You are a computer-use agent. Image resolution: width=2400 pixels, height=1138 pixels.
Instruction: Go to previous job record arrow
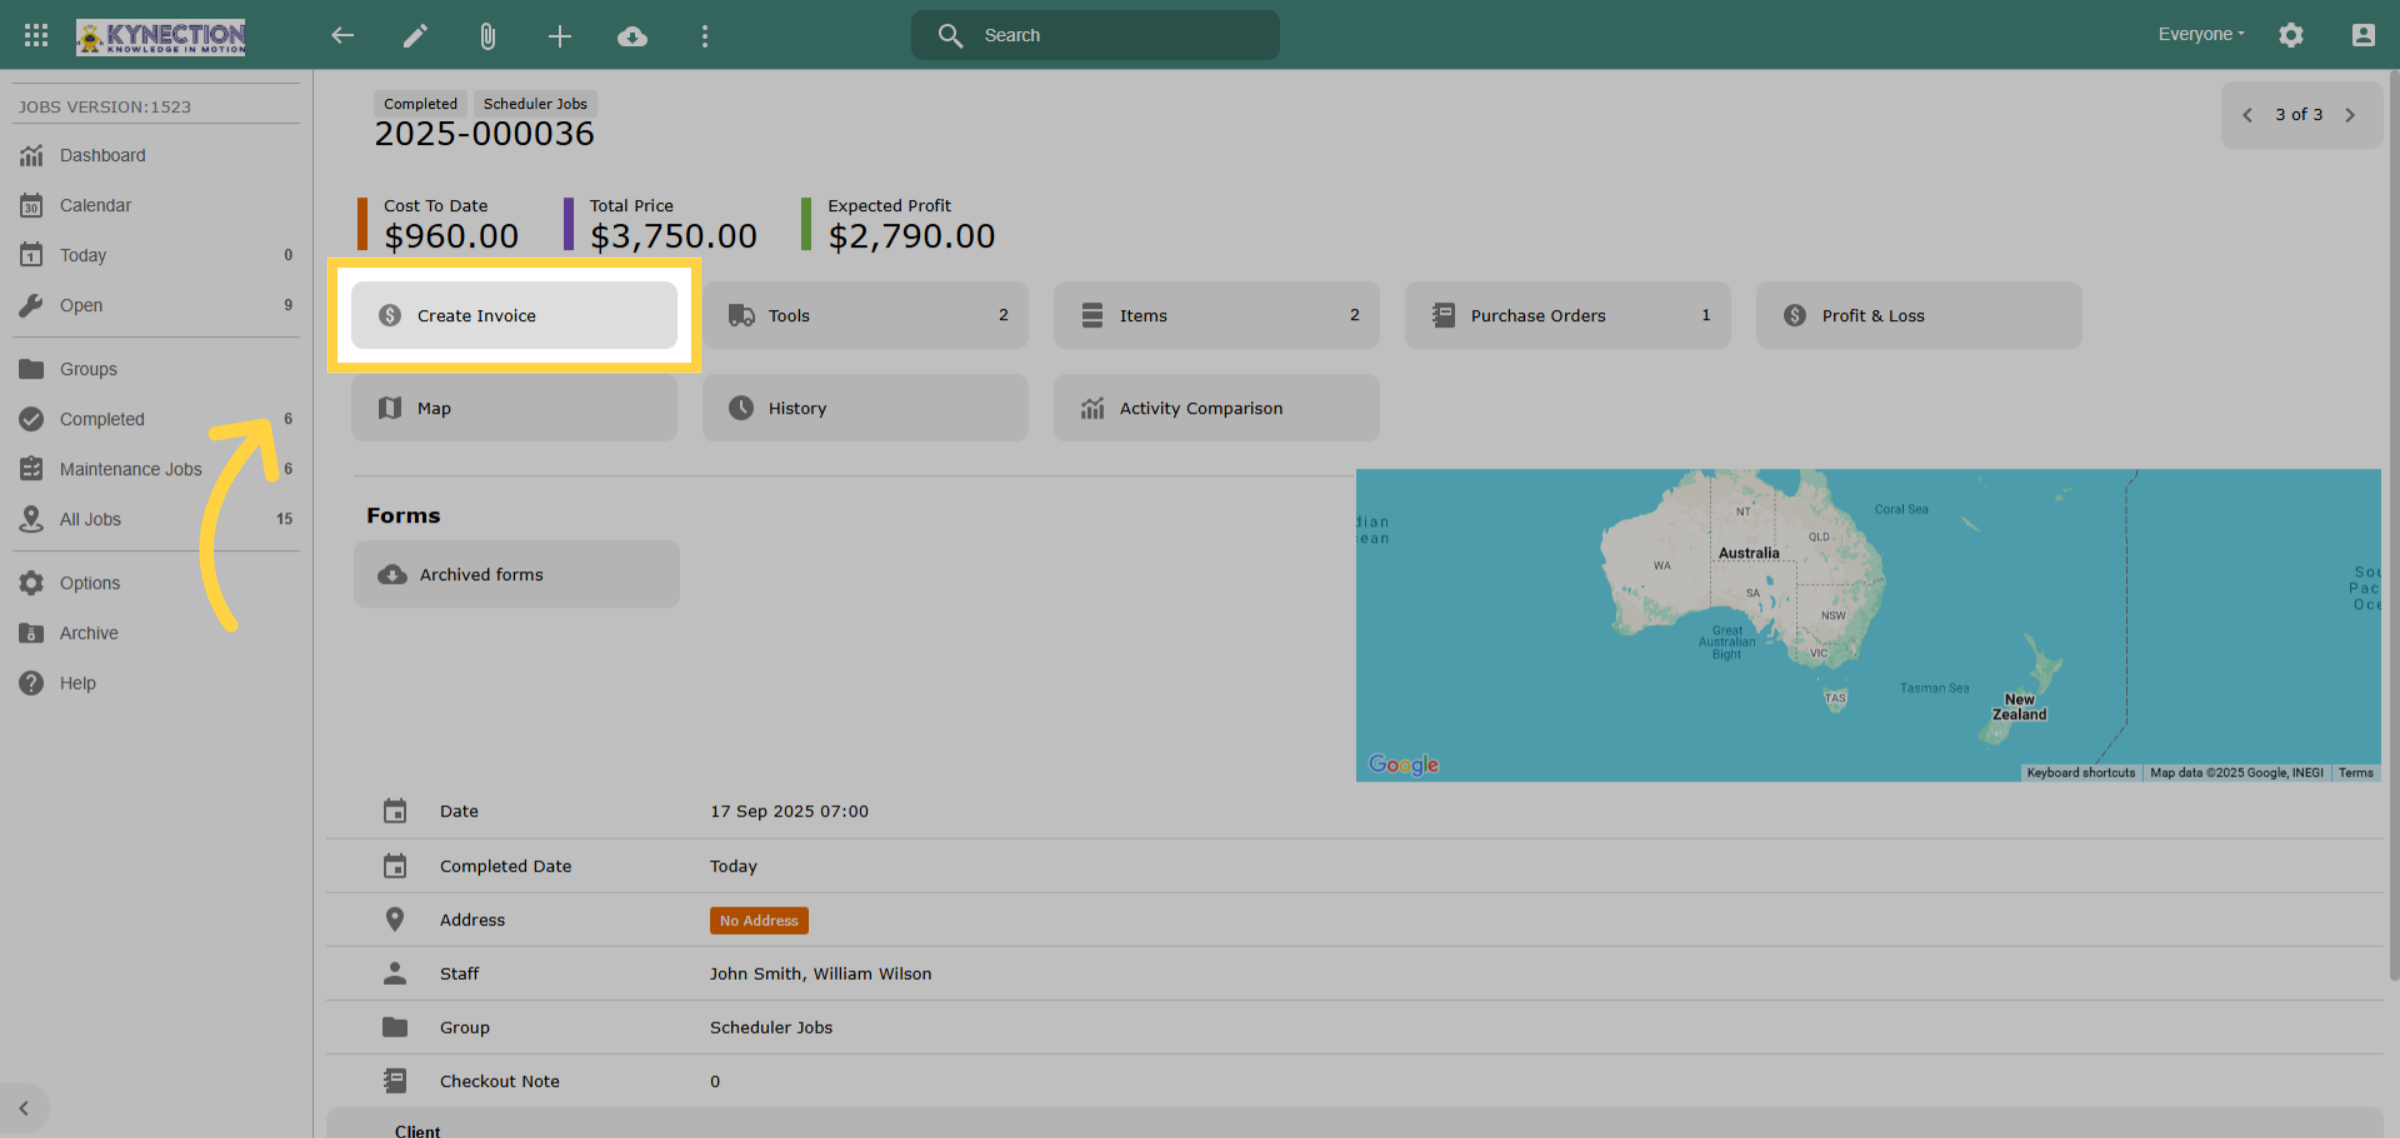point(2248,115)
